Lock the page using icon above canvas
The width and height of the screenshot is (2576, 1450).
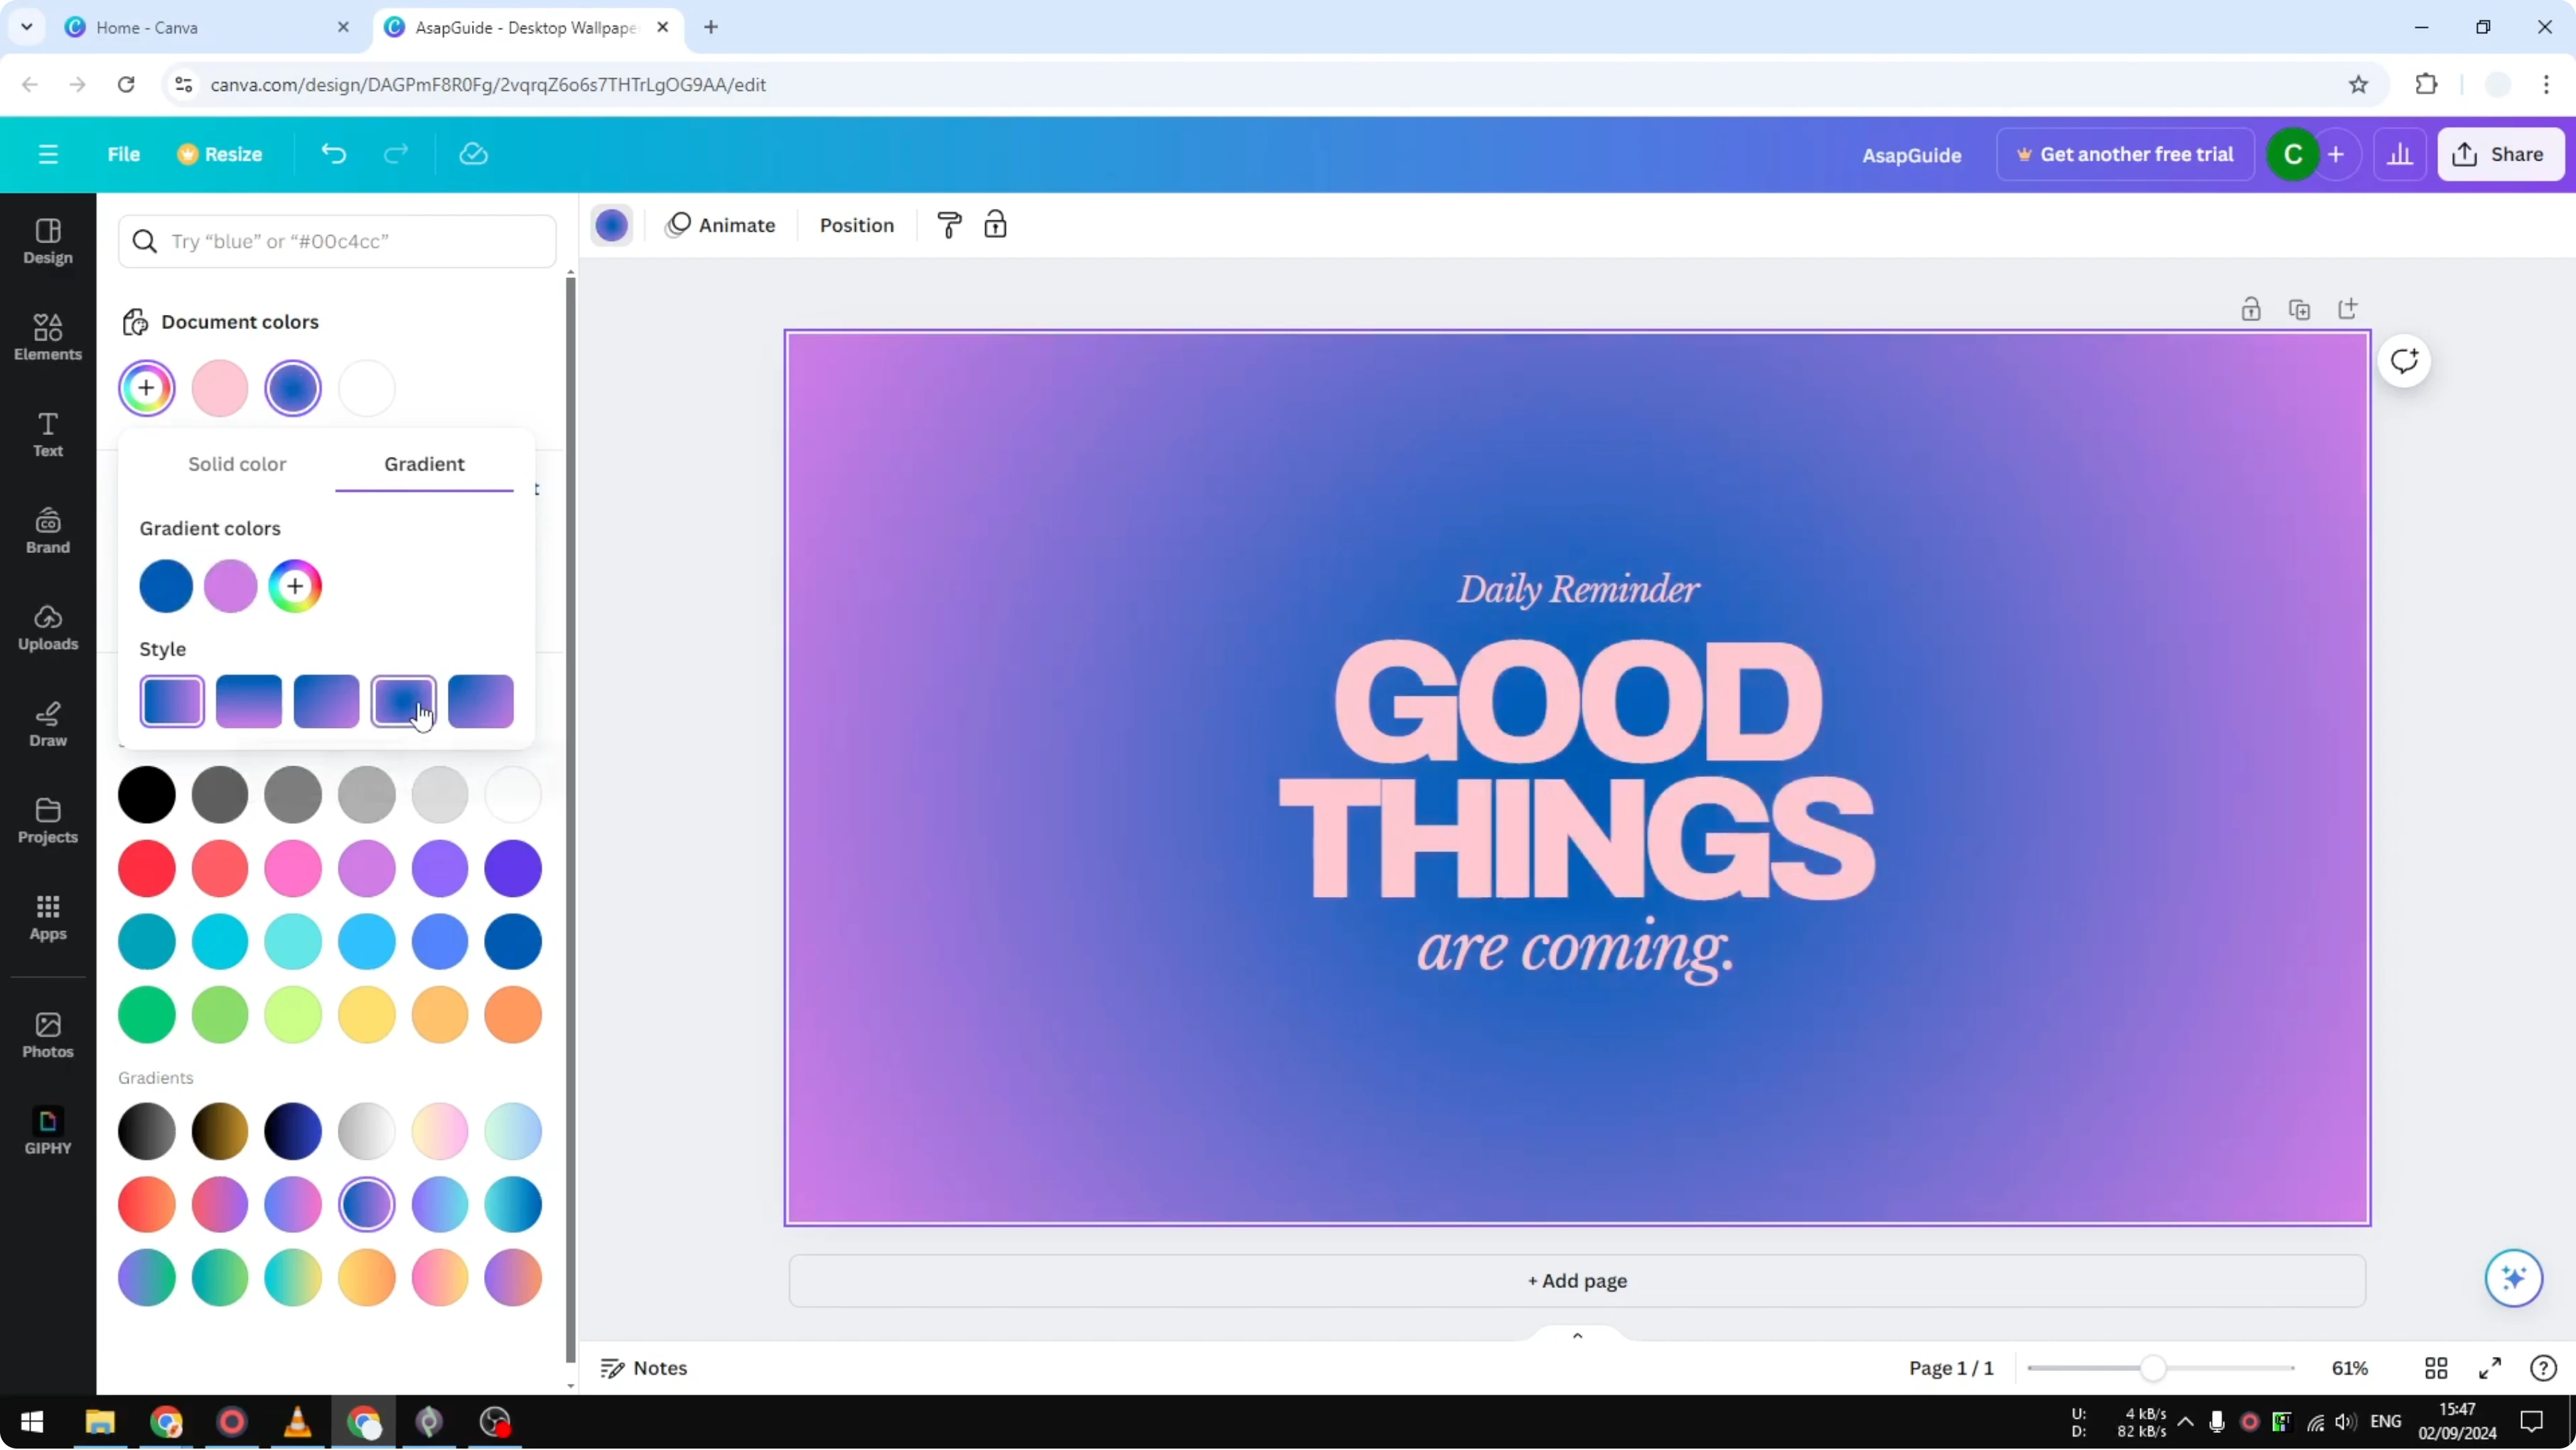point(2250,309)
